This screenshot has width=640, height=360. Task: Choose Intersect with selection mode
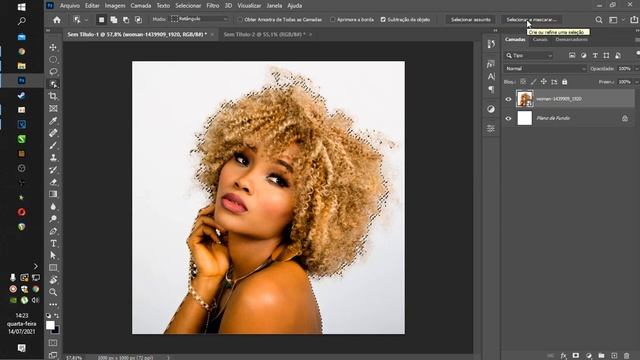(x=138, y=20)
